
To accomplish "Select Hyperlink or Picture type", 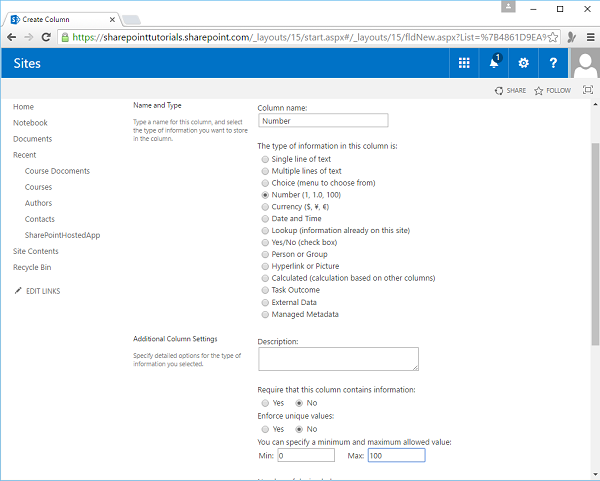I will coord(265,266).
